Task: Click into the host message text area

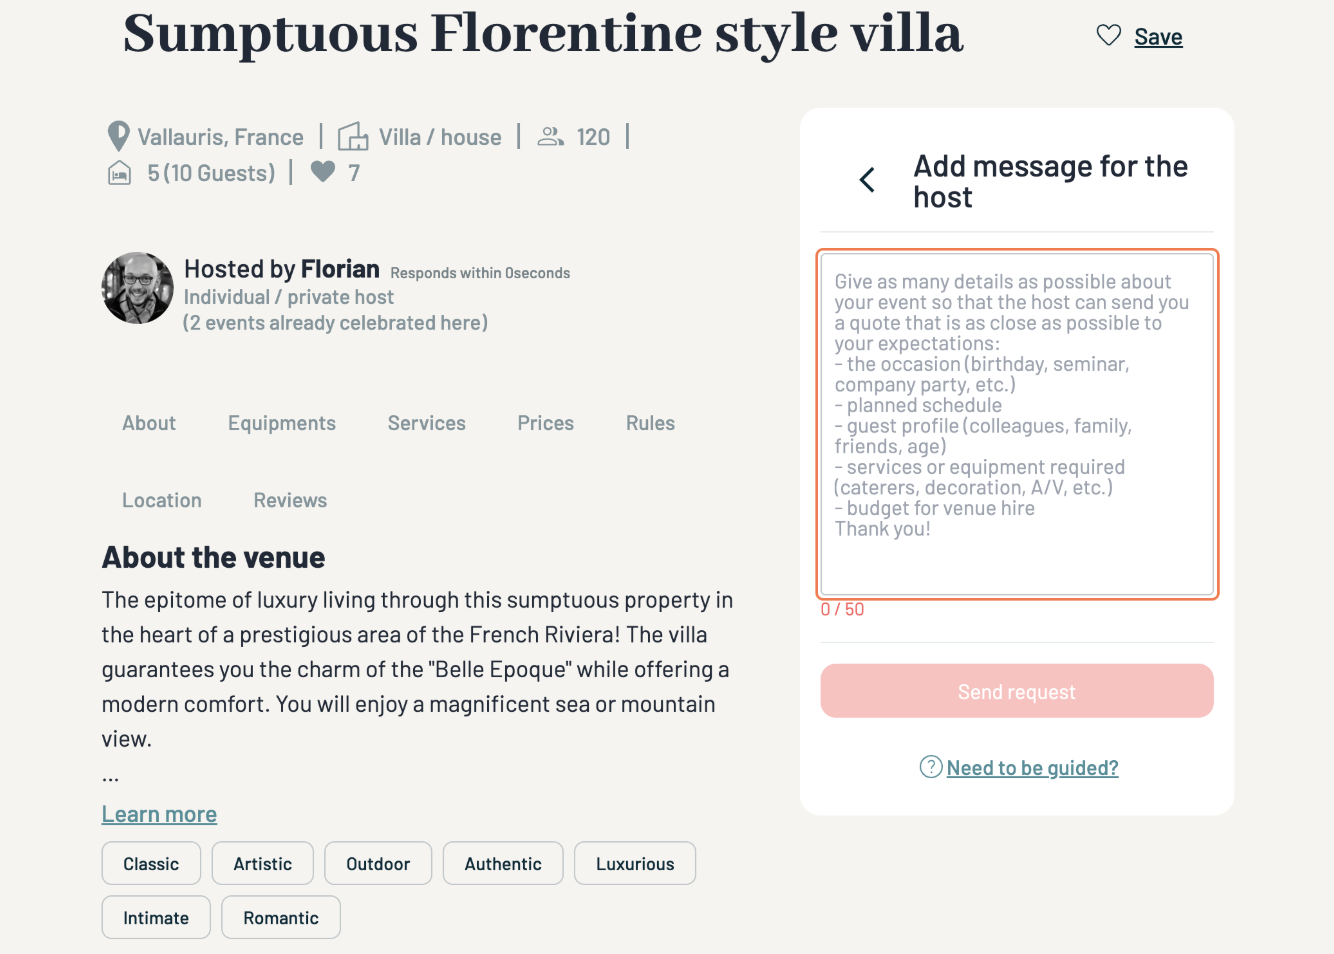Action: (1017, 424)
